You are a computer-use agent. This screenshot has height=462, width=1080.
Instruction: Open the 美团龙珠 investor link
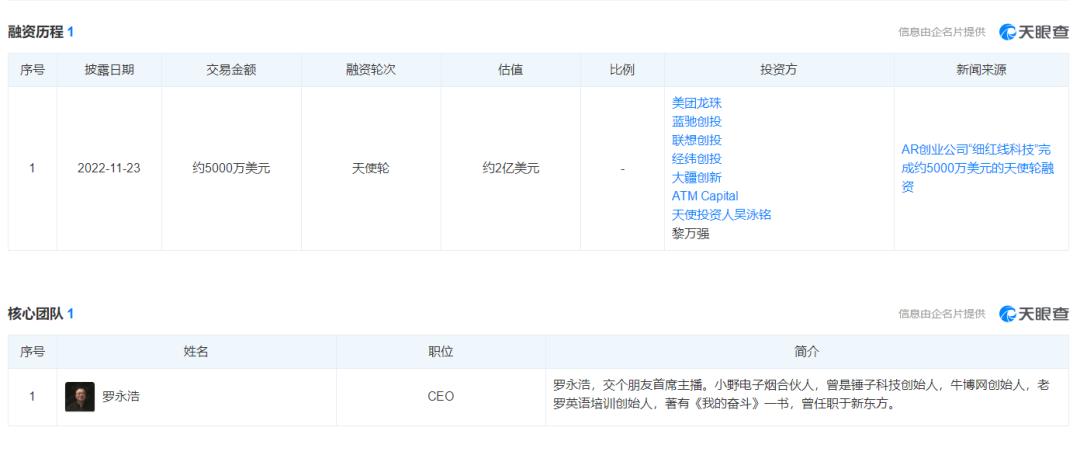pyautogui.click(x=696, y=103)
